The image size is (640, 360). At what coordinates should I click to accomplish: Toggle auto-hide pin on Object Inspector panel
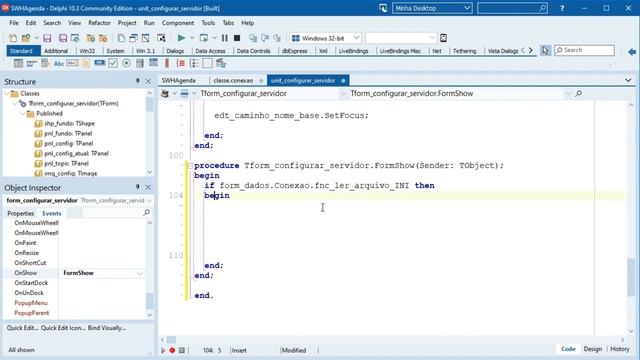[138, 187]
